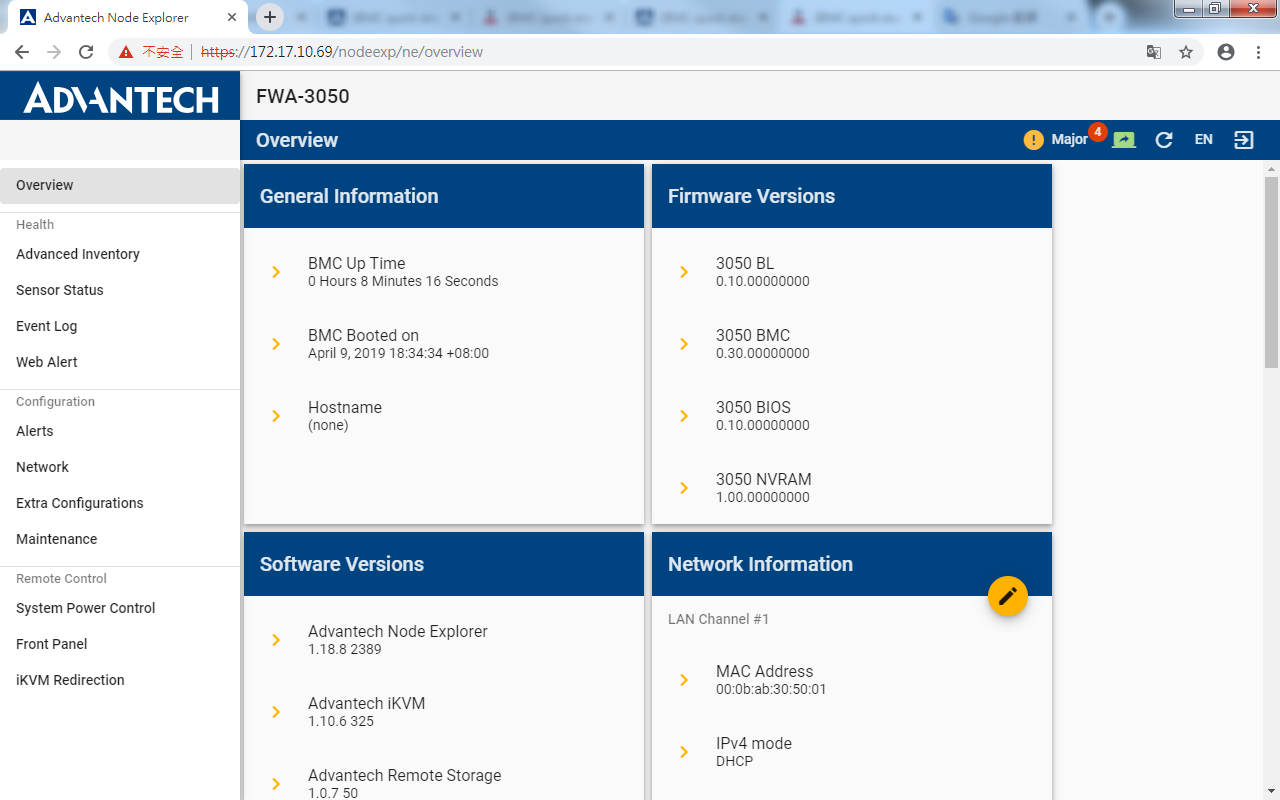This screenshot has width=1280, height=800.
Task: Click the Major alert label
Action: tap(1069, 140)
